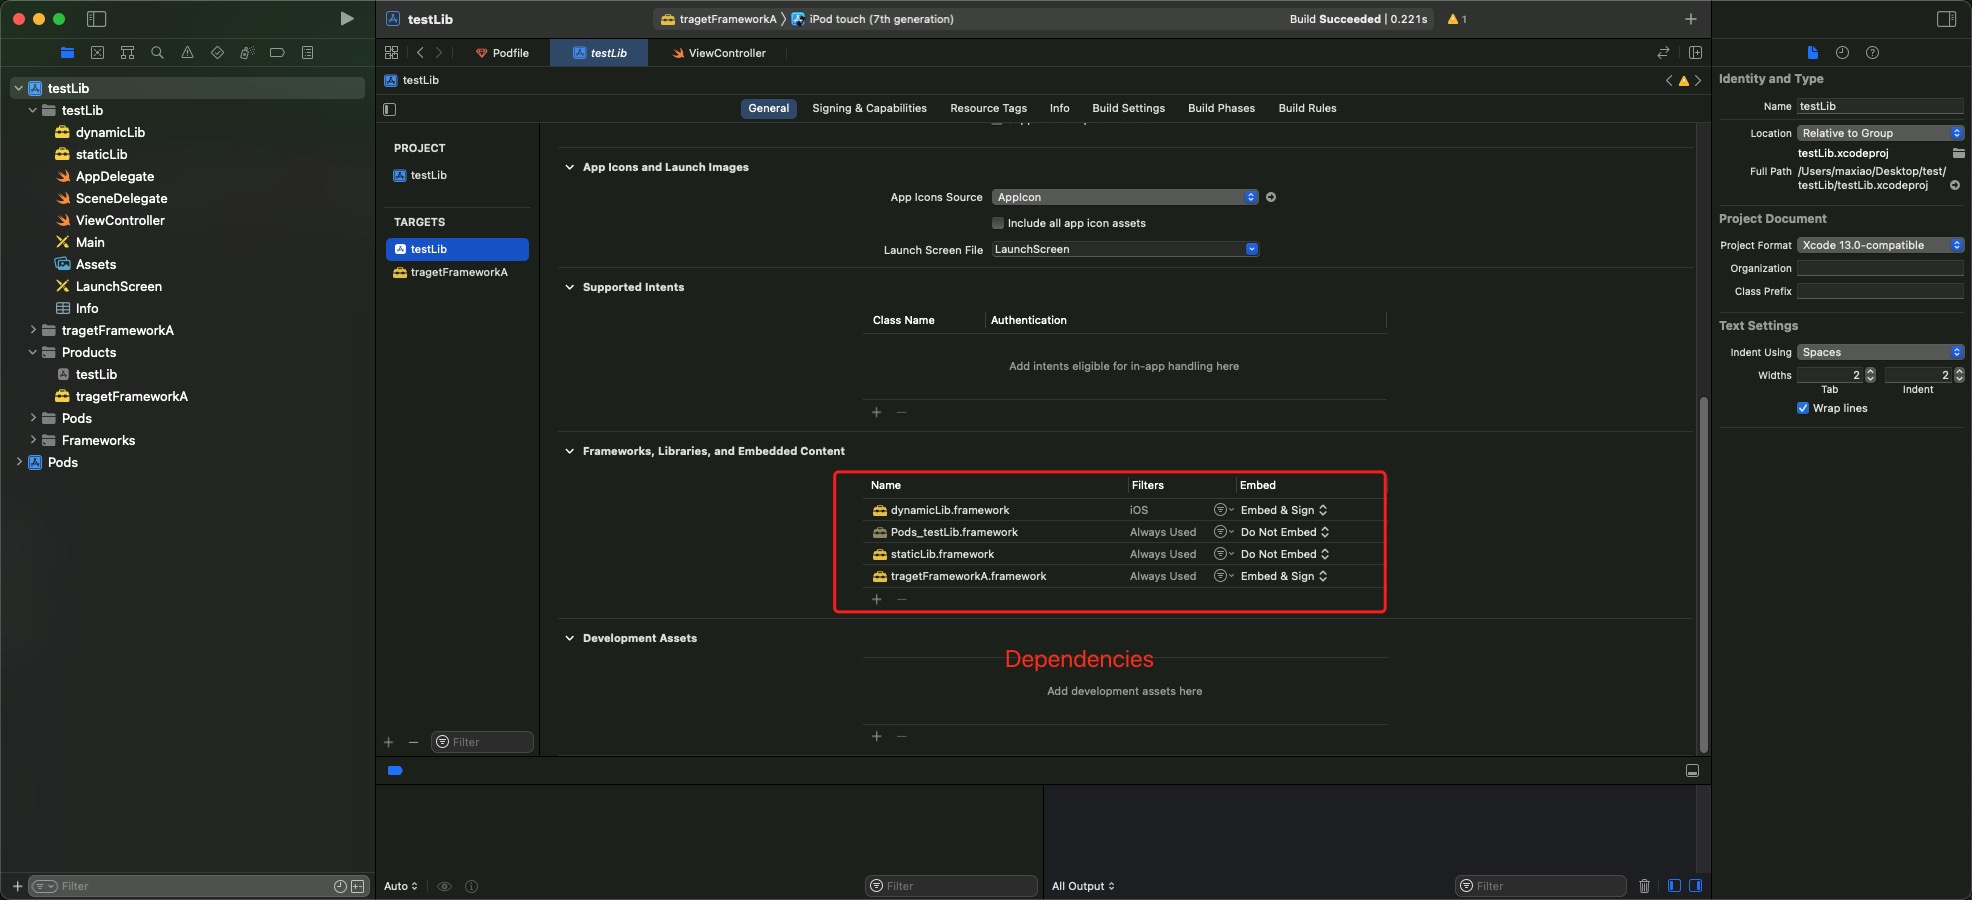This screenshot has height=900, width=1972.
Task: Go back in editor history
Action: (420, 53)
